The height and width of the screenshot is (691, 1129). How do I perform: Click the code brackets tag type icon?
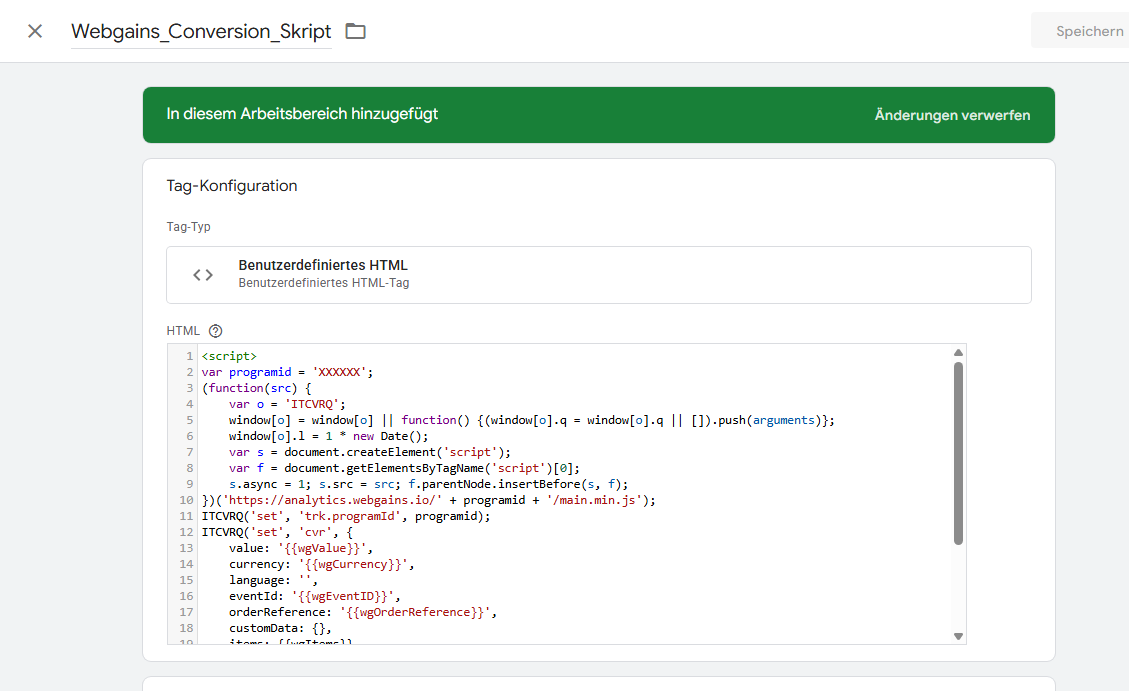click(x=203, y=275)
